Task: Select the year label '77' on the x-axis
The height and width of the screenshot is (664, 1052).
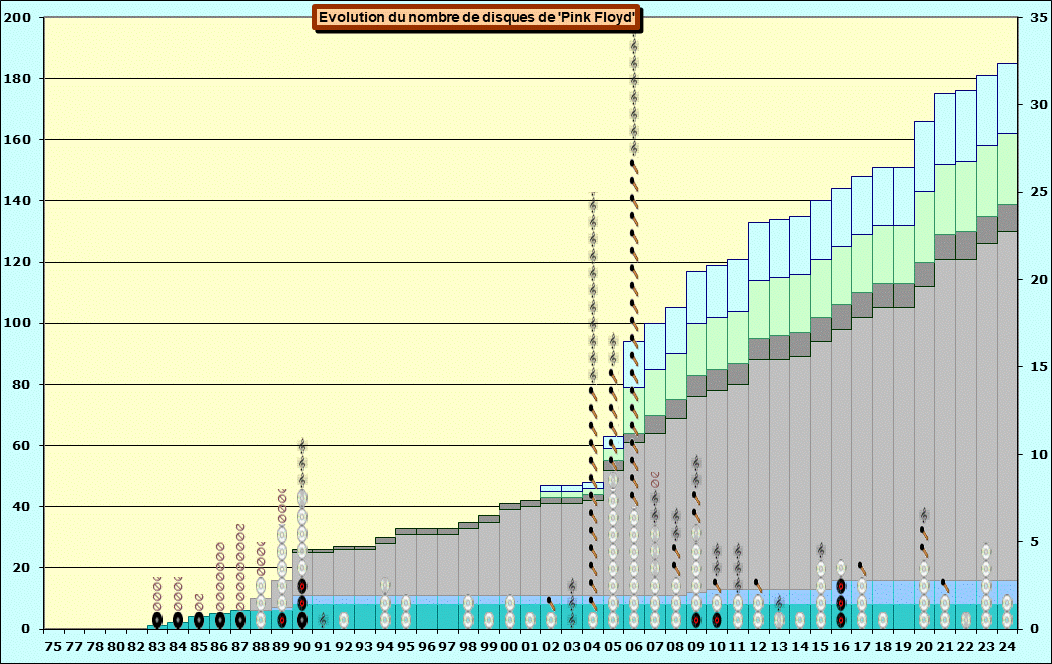Action: (74, 647)
